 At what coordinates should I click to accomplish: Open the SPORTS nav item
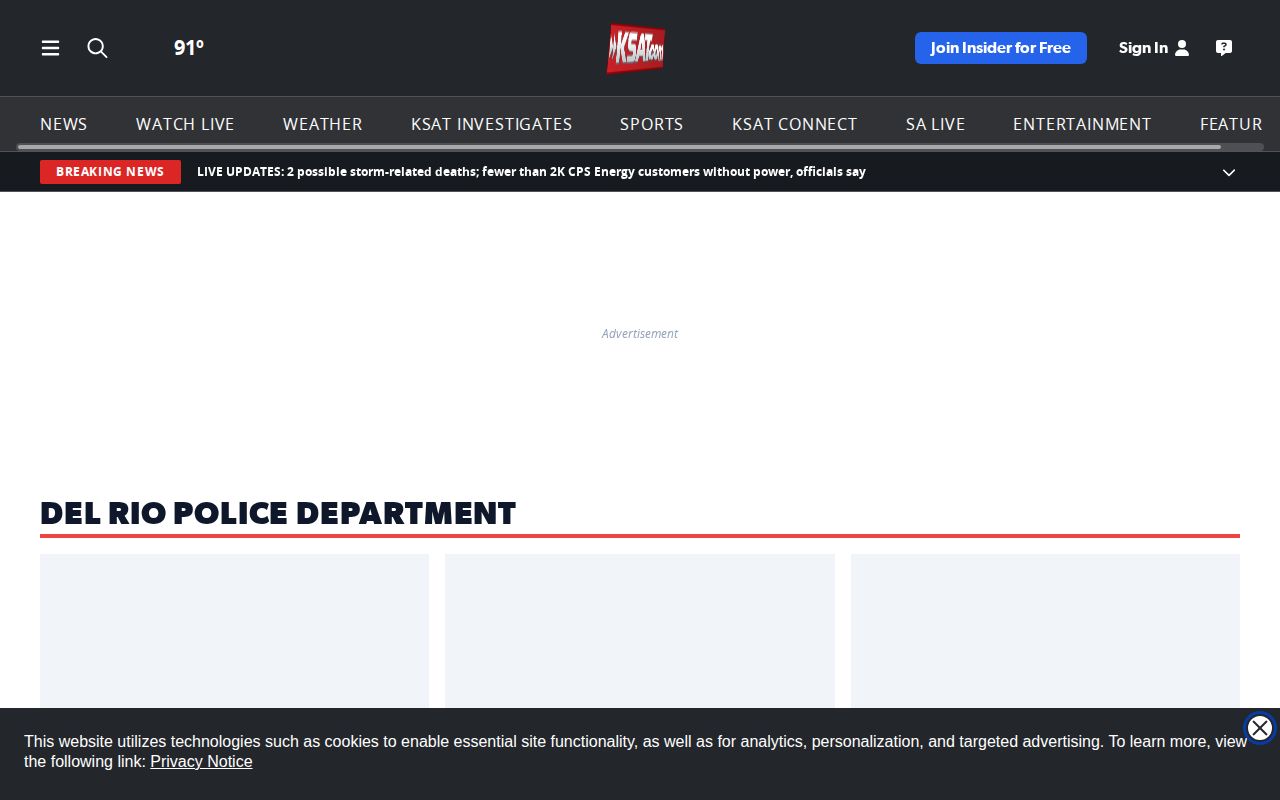pos(652,124)
